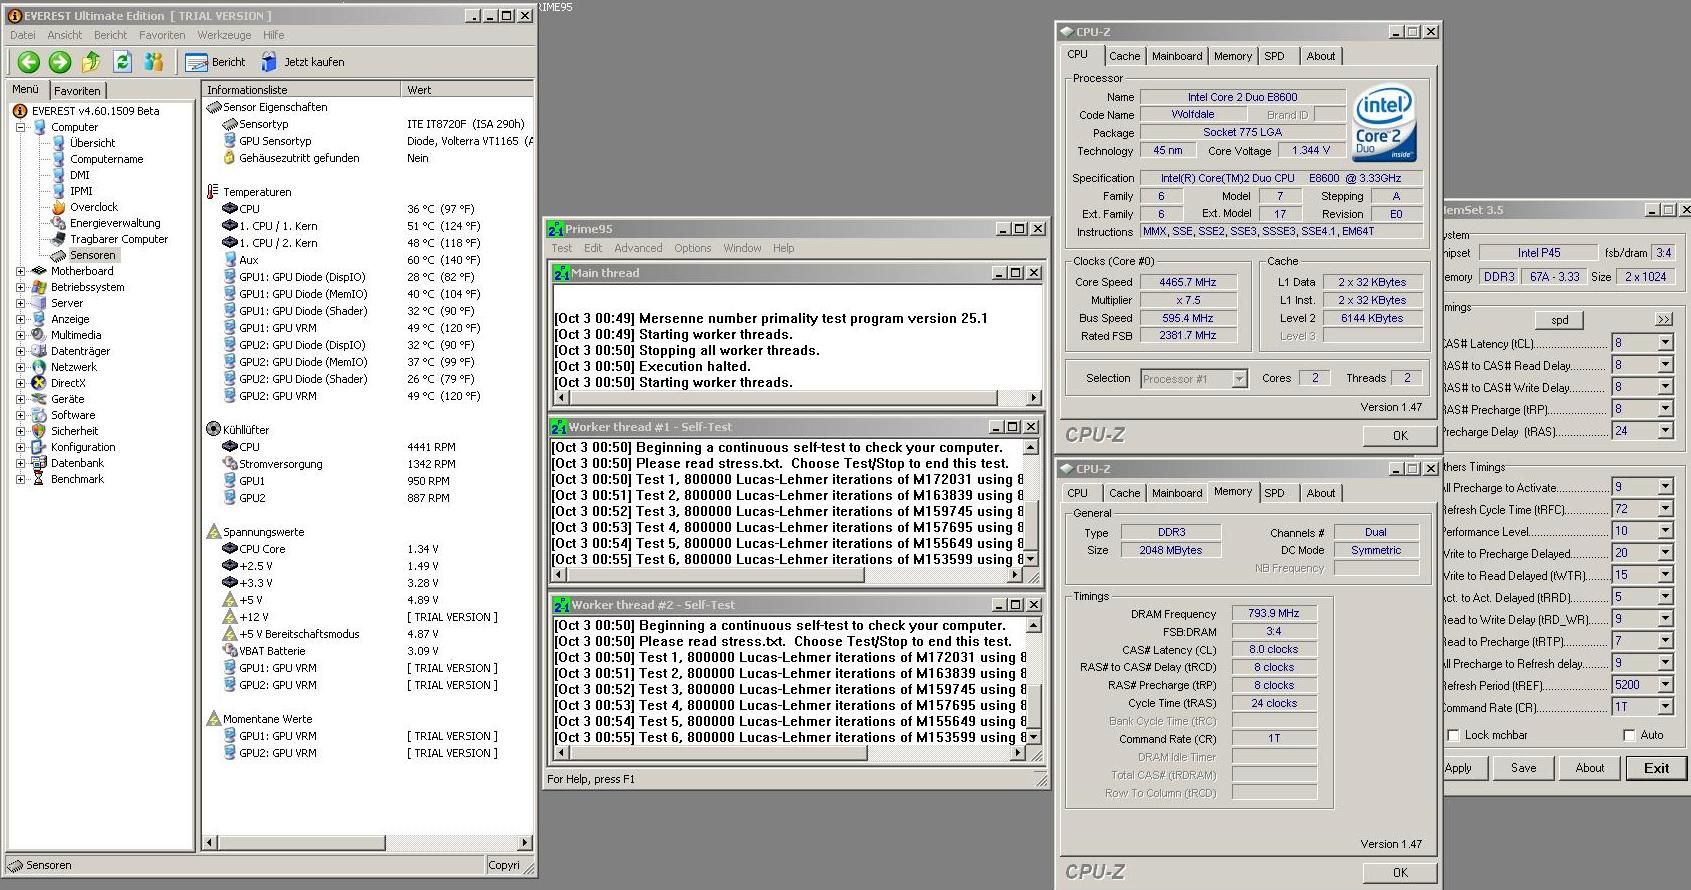This screenshot has width=1691, height=890.
Task: Click the Motherboard icon in EVEREST tree
Action: point(39,271)
